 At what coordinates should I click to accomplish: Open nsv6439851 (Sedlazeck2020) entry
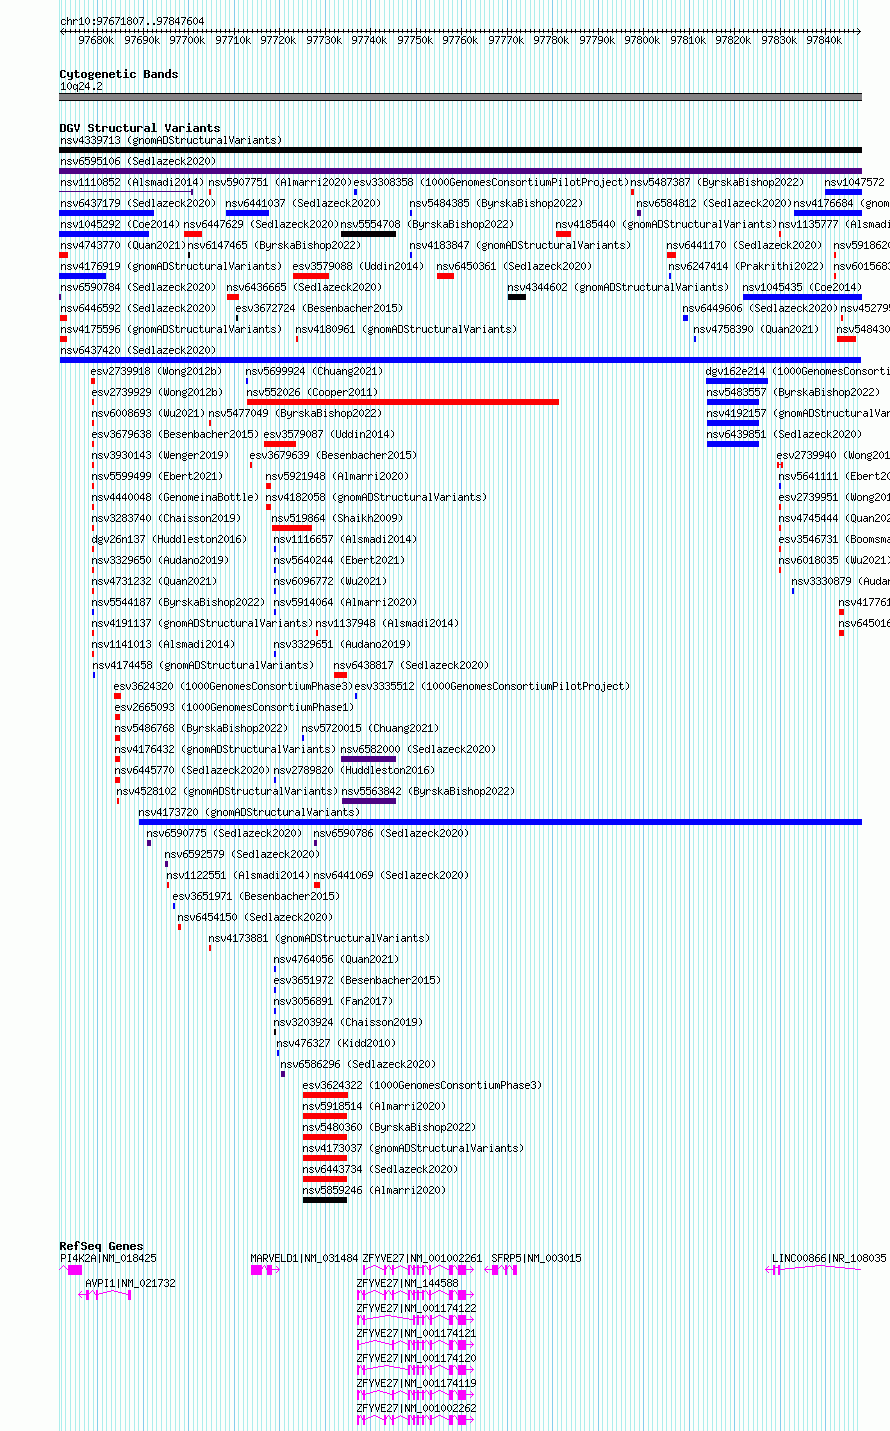[x=785, y=434]
